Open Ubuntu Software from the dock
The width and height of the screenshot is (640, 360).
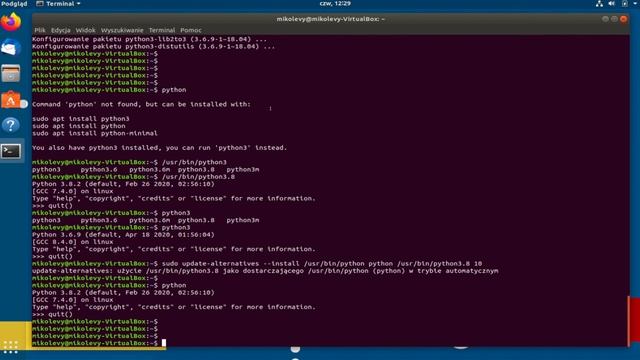point(11,100)
